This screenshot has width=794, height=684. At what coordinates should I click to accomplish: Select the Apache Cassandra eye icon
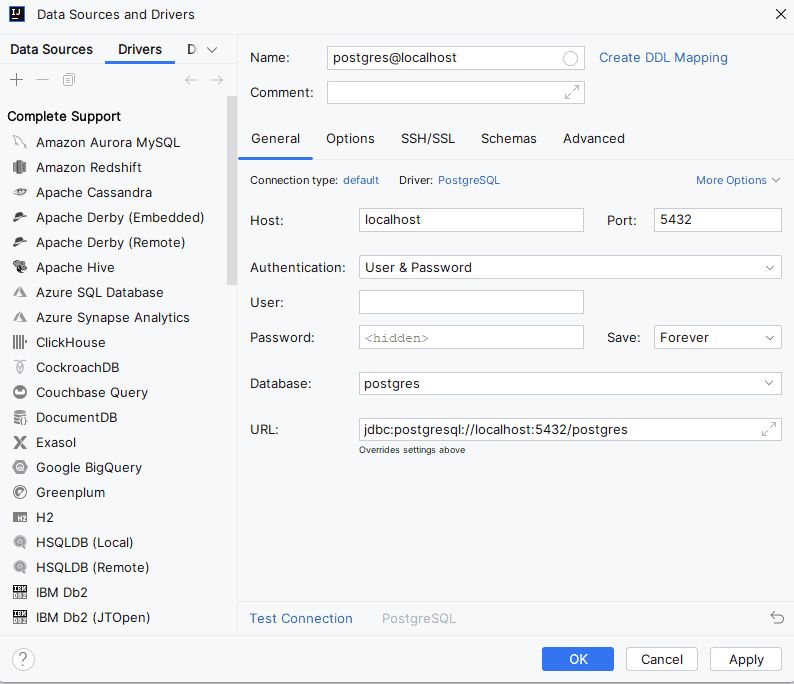[20, 192]
